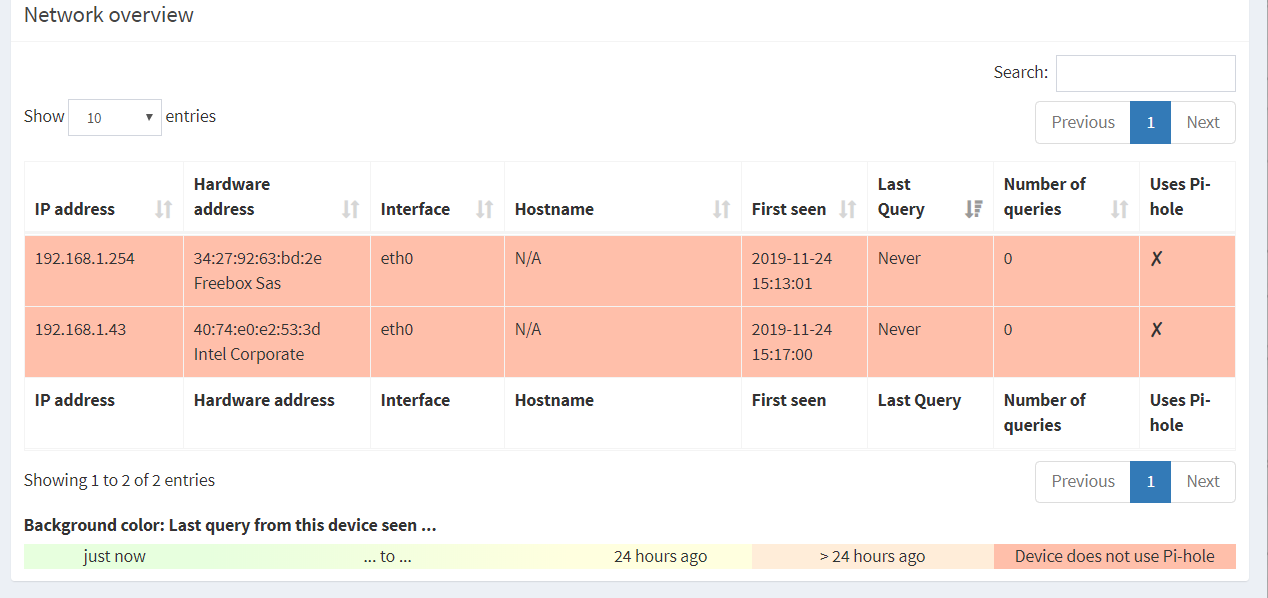Sort table by IP address icon
This screenshot has height=598, width=1268.
tap(164, 209)
